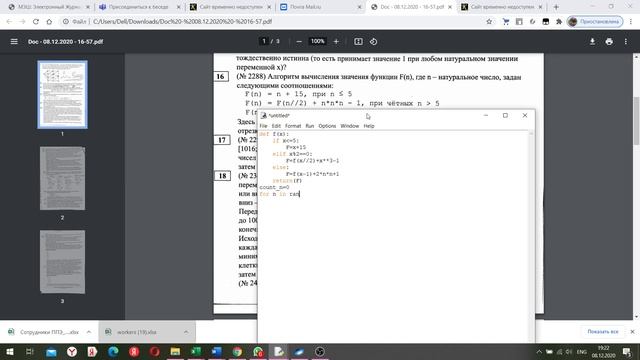The width and height of the screenshot is (640, 360).
Task: Switch to Присоединиться к беседе tab
Action: [x=139, y=7]
